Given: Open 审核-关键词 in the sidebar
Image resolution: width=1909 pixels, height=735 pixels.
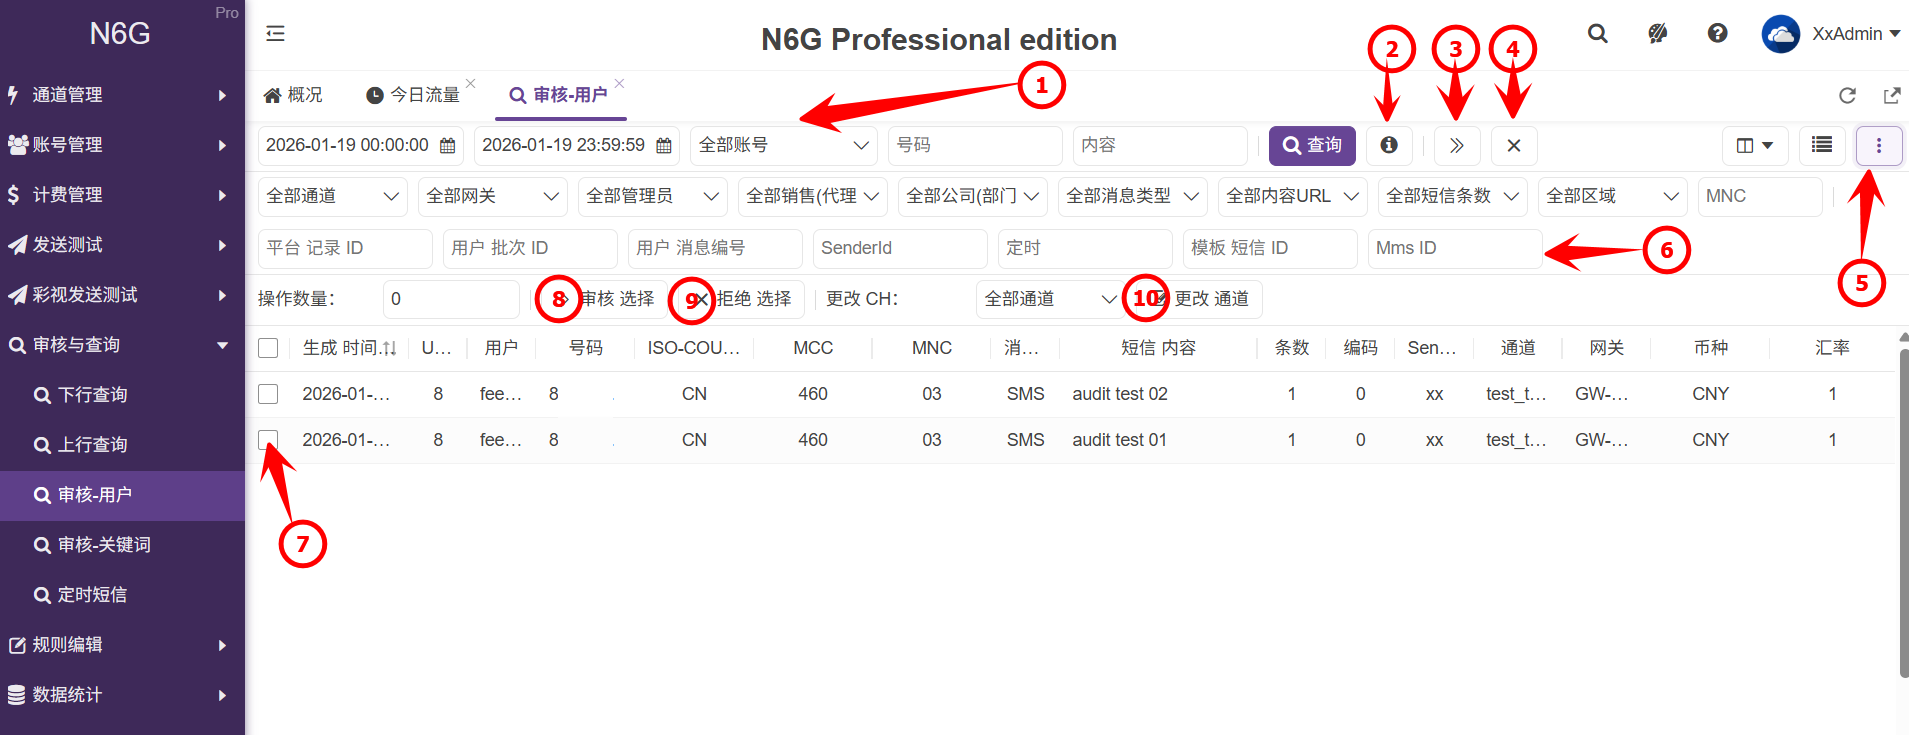Looking at the screenshot, I should 122,545.
